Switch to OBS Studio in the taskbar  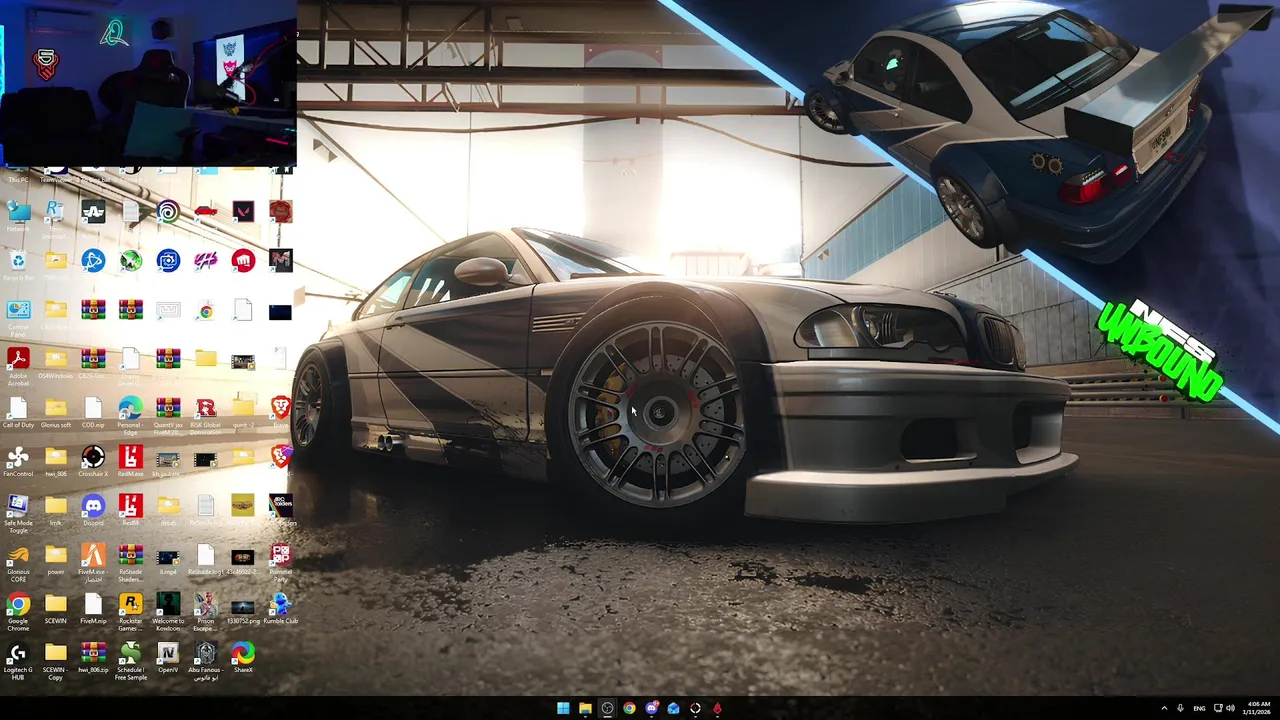pos(607,708)
